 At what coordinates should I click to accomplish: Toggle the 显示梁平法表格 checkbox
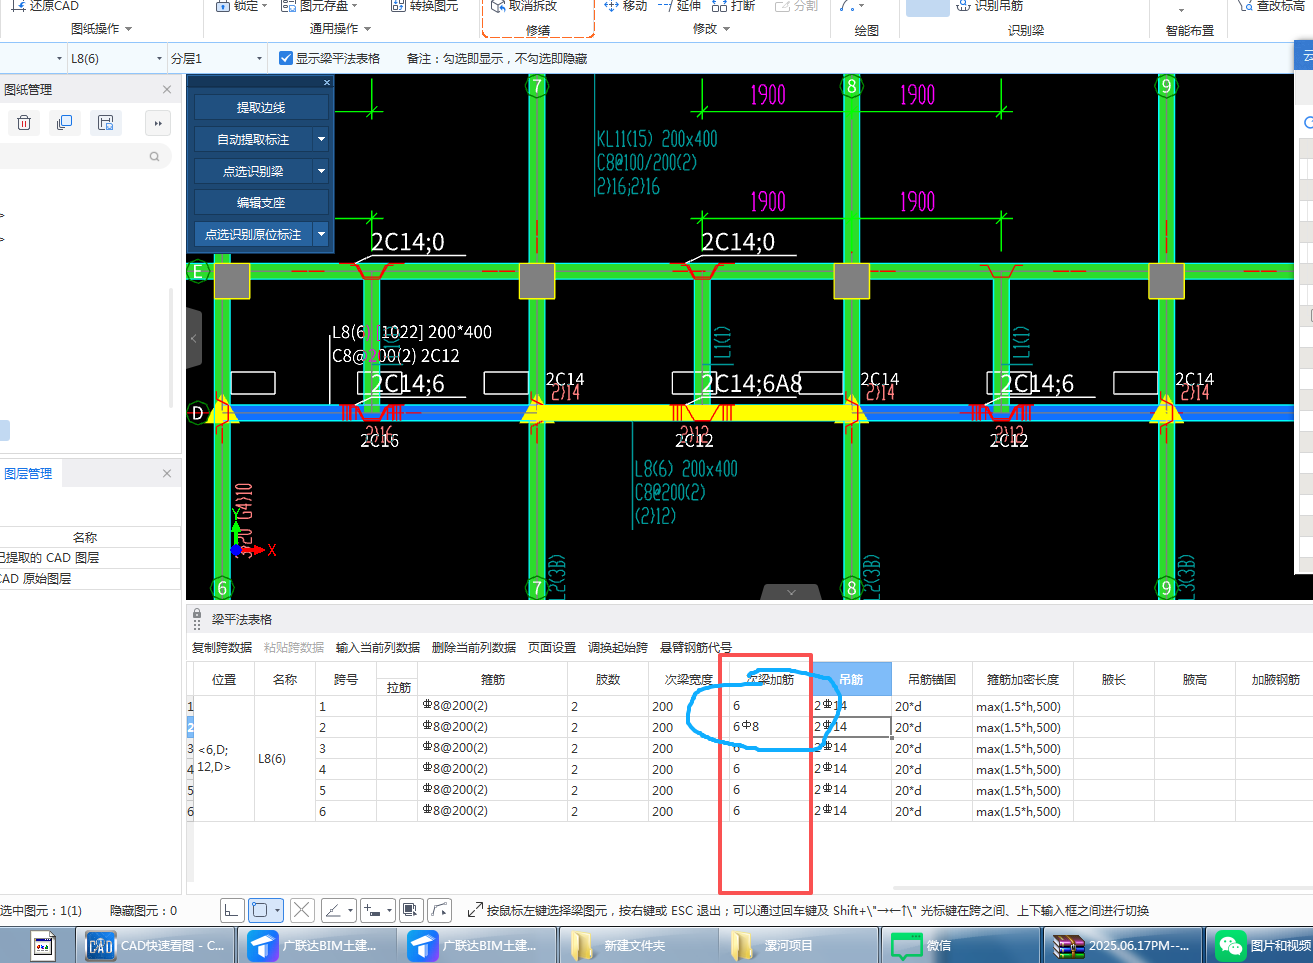(x=286, y=58)
